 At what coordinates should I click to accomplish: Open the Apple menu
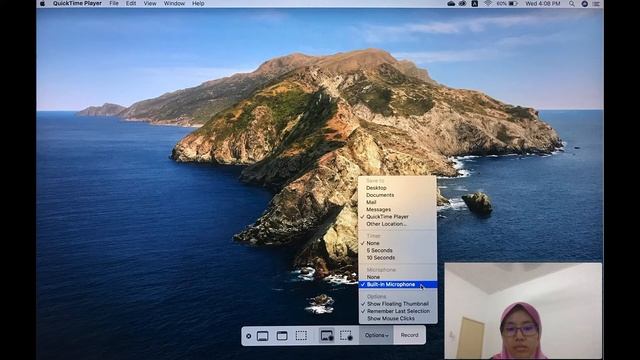click(42, 3)
